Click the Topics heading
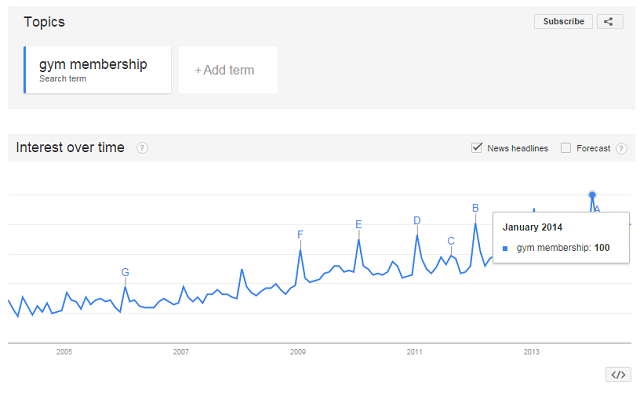 (44, 22)
